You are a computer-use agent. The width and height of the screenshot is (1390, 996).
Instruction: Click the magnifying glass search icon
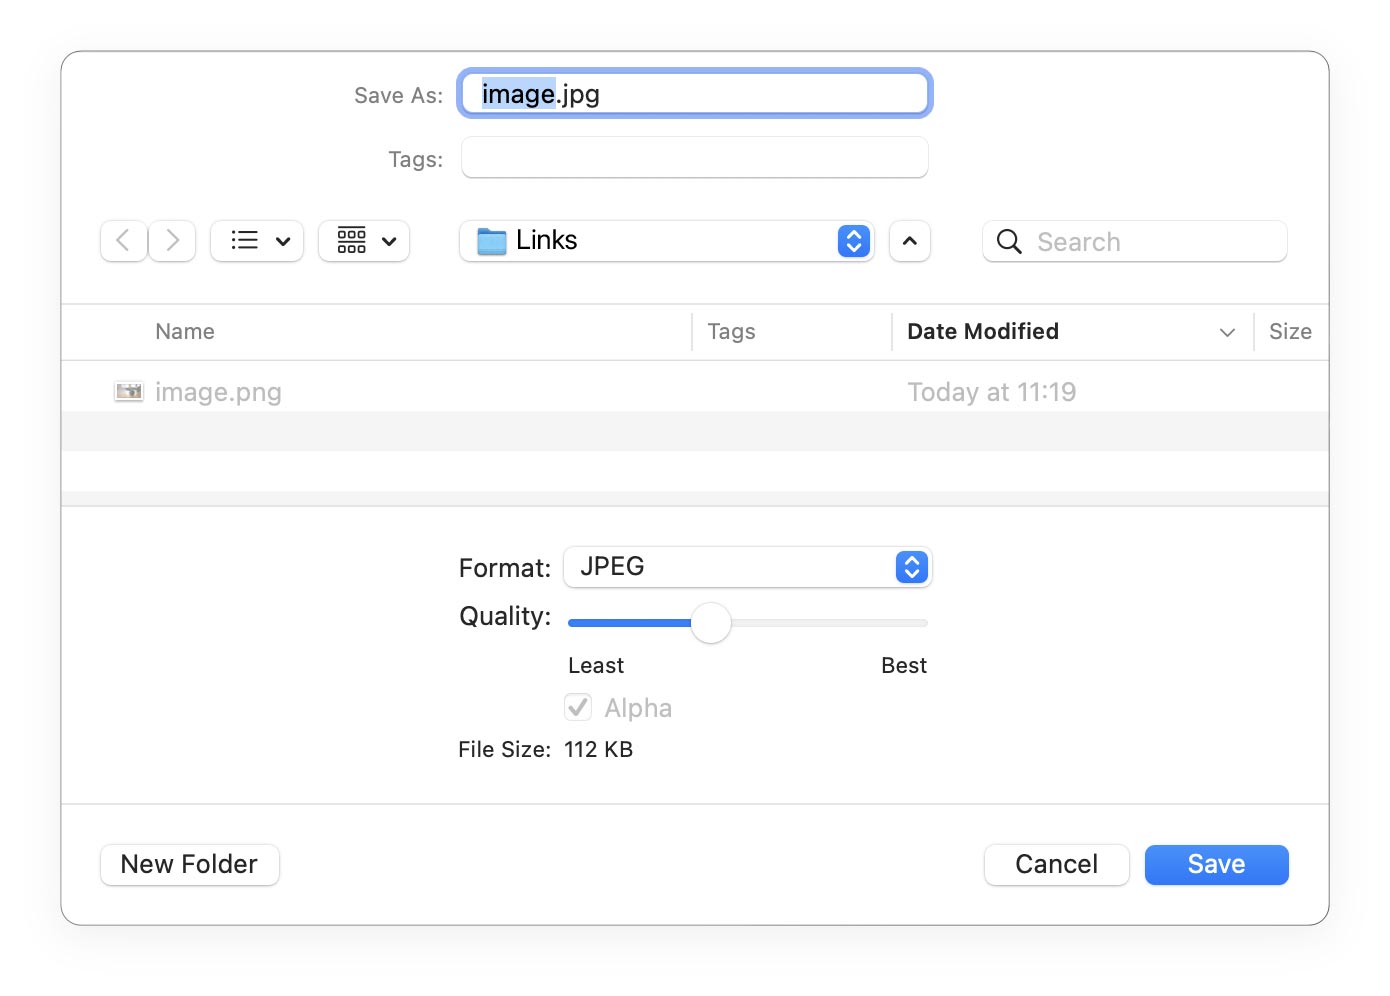click(1009, 242)
